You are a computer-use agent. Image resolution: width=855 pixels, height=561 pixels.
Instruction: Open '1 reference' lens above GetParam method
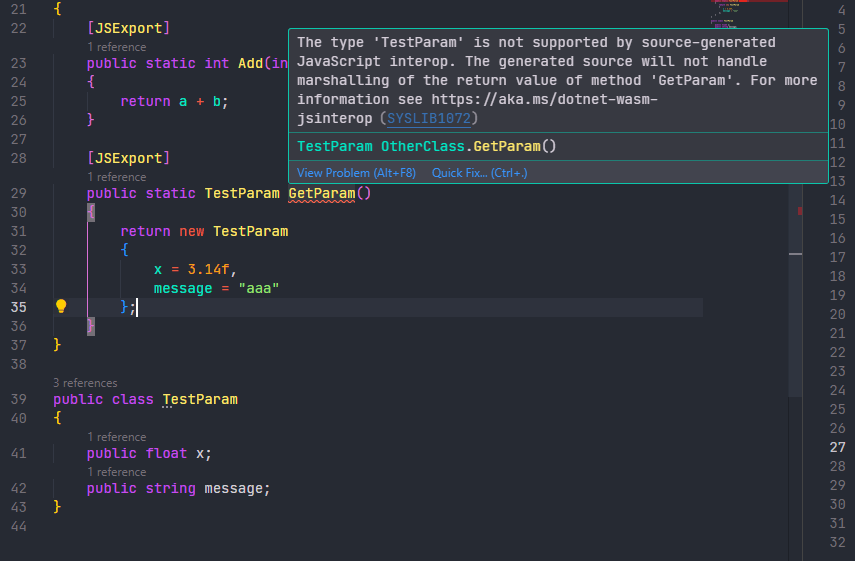[117, 177]
